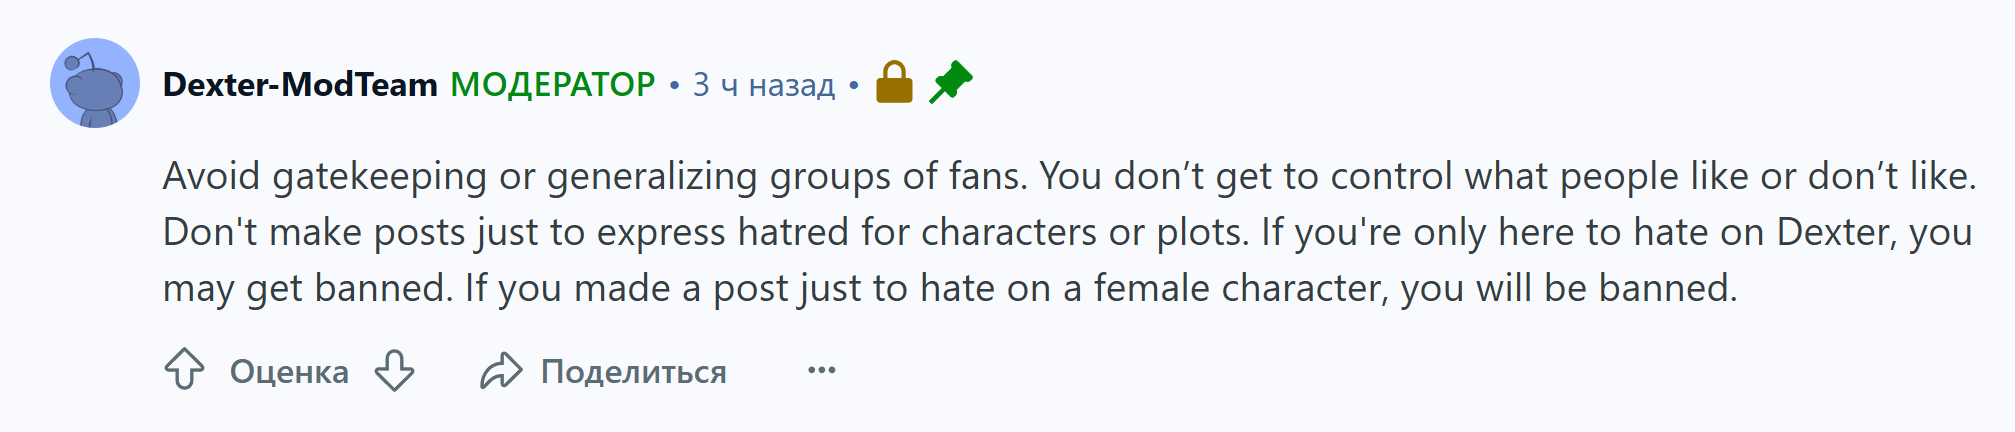Click the gold lock icon
The height and width of the screenshot is (432, 2015).
point(894,83)
